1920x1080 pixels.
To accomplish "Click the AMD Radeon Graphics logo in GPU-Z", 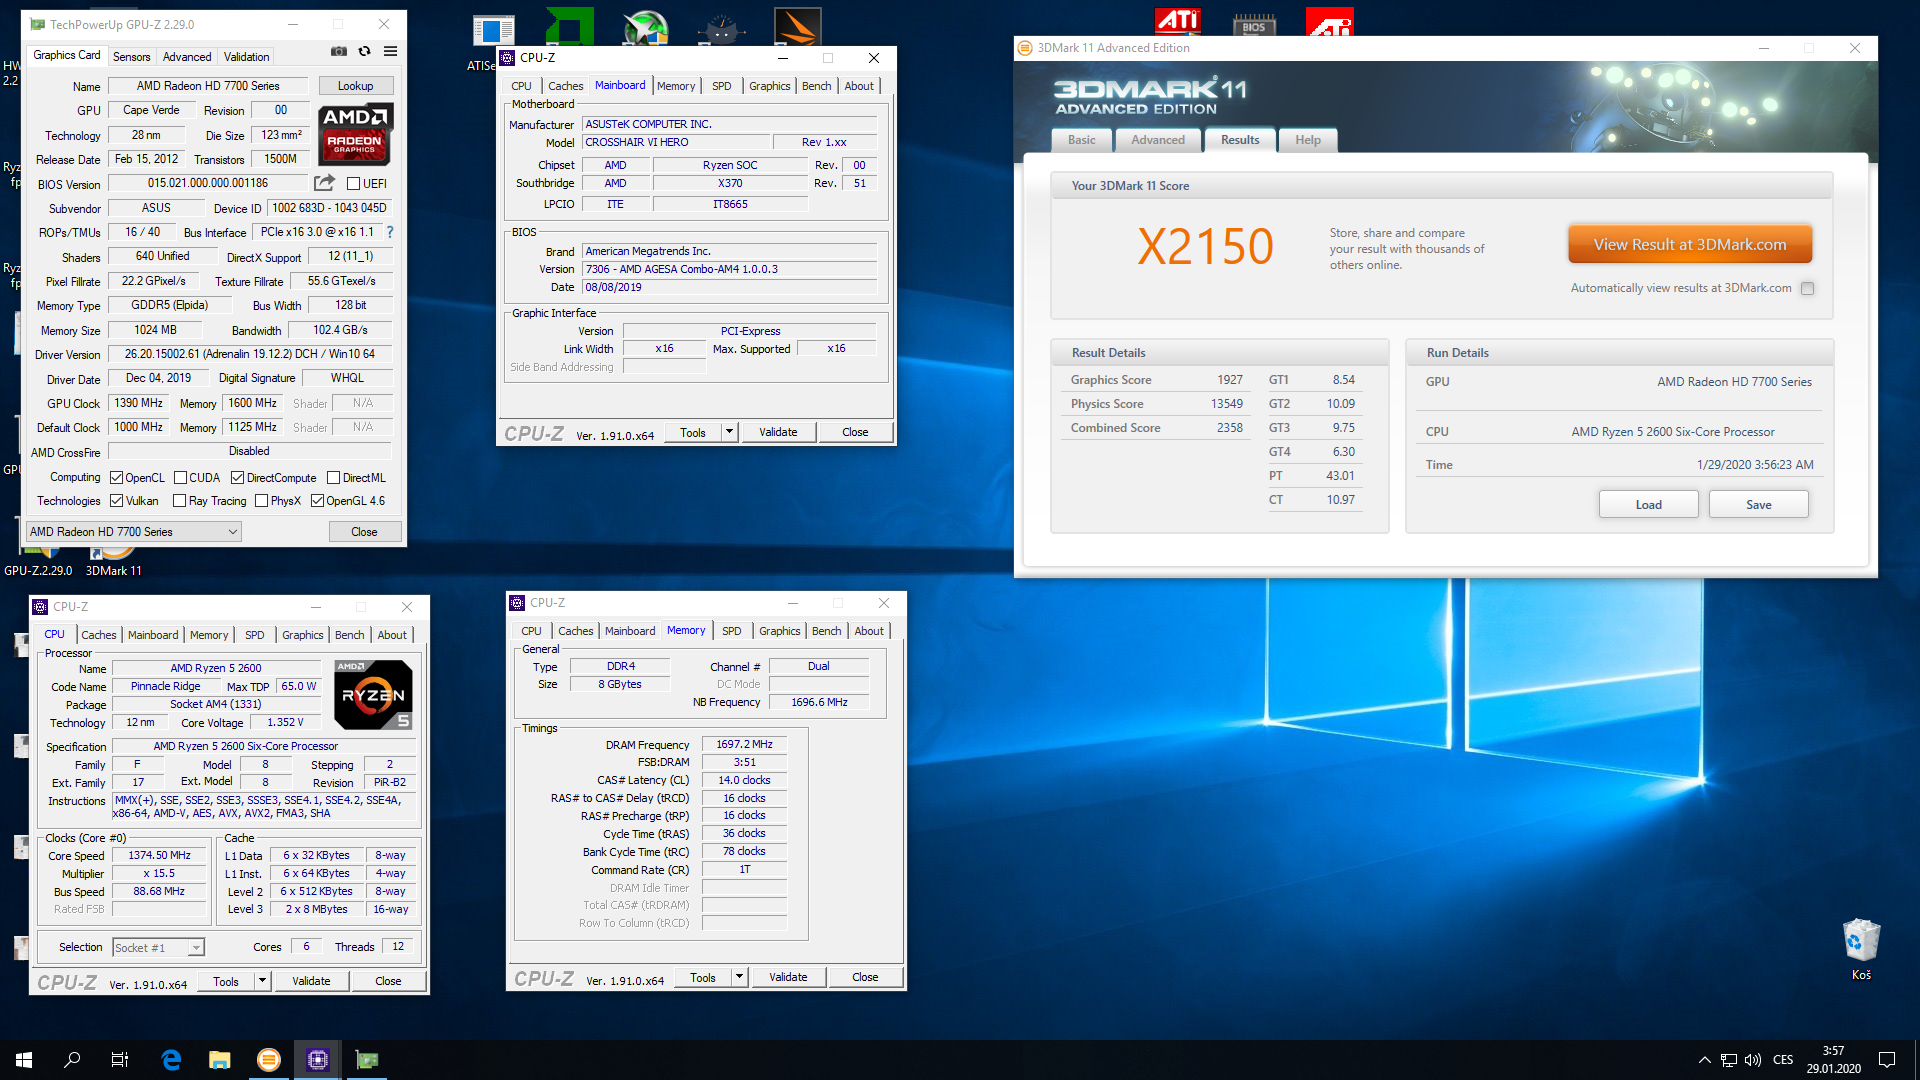I will click(356, 134).
